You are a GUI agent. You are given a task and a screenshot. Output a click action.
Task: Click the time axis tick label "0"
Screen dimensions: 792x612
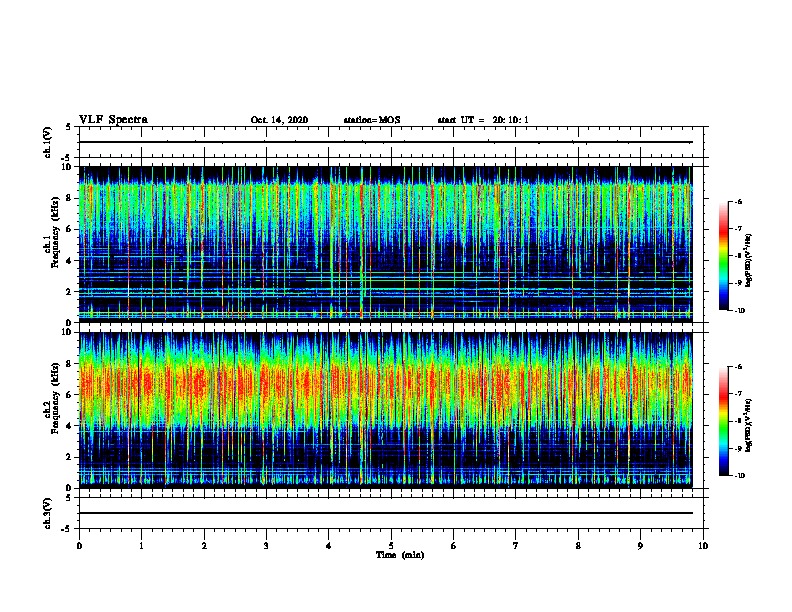click(79, 545)
